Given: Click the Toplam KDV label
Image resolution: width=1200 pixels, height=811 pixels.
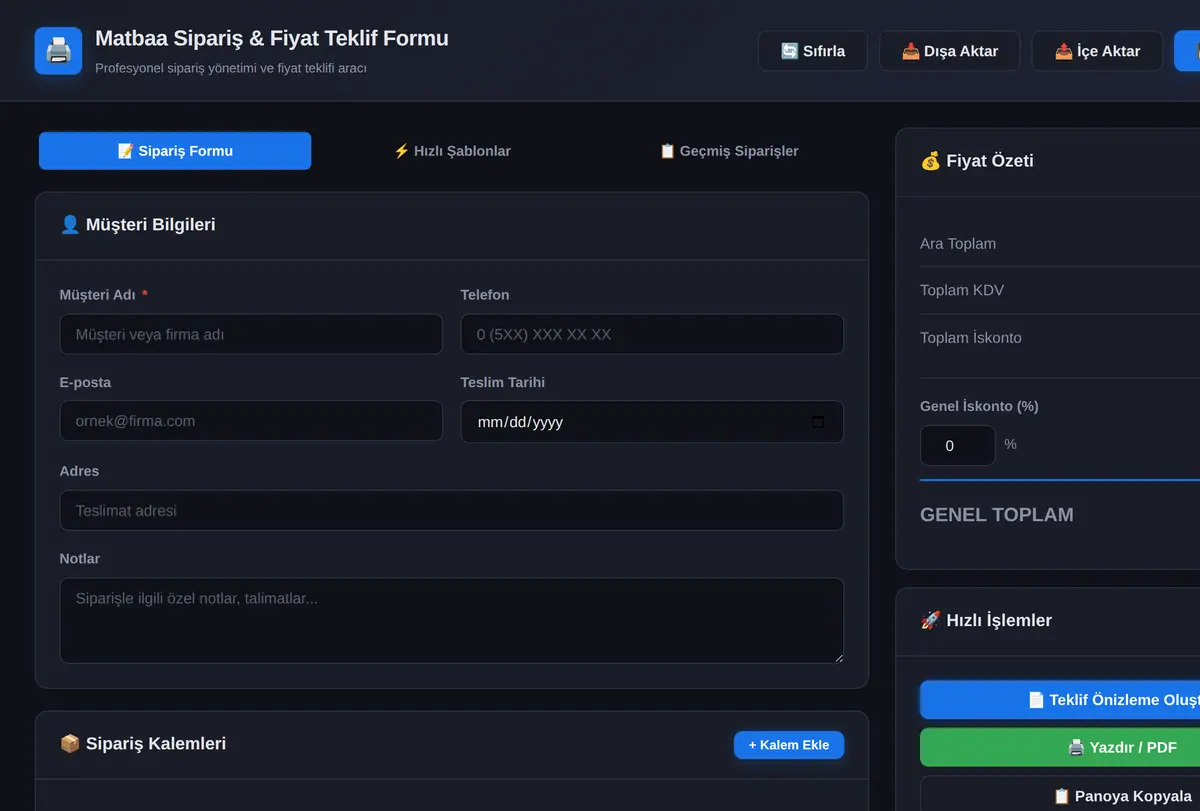Looking at the screenshot, I should coord(962,291).
